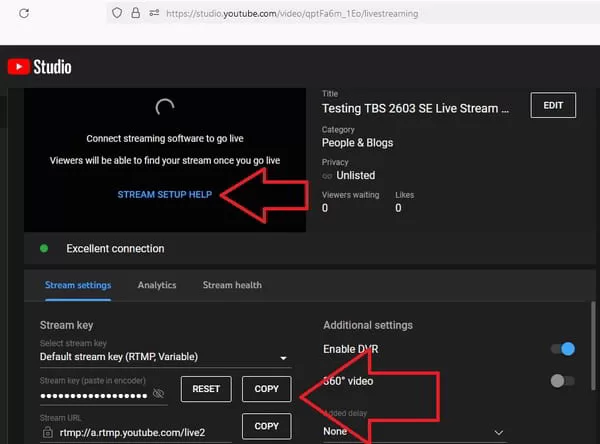Click the Additional settings heading

pyautogui.click(x=368, y=325)
